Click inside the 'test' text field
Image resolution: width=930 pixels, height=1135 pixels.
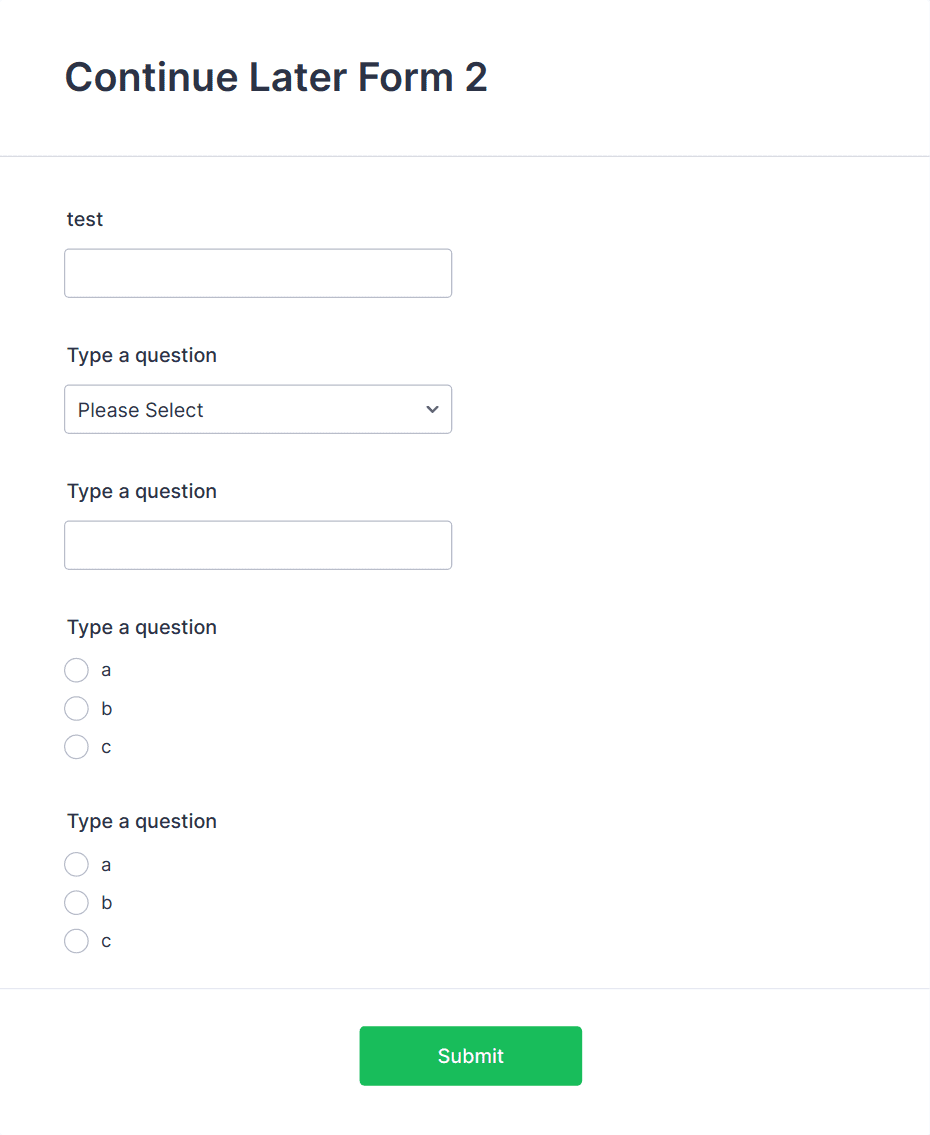tap(258, 272)
